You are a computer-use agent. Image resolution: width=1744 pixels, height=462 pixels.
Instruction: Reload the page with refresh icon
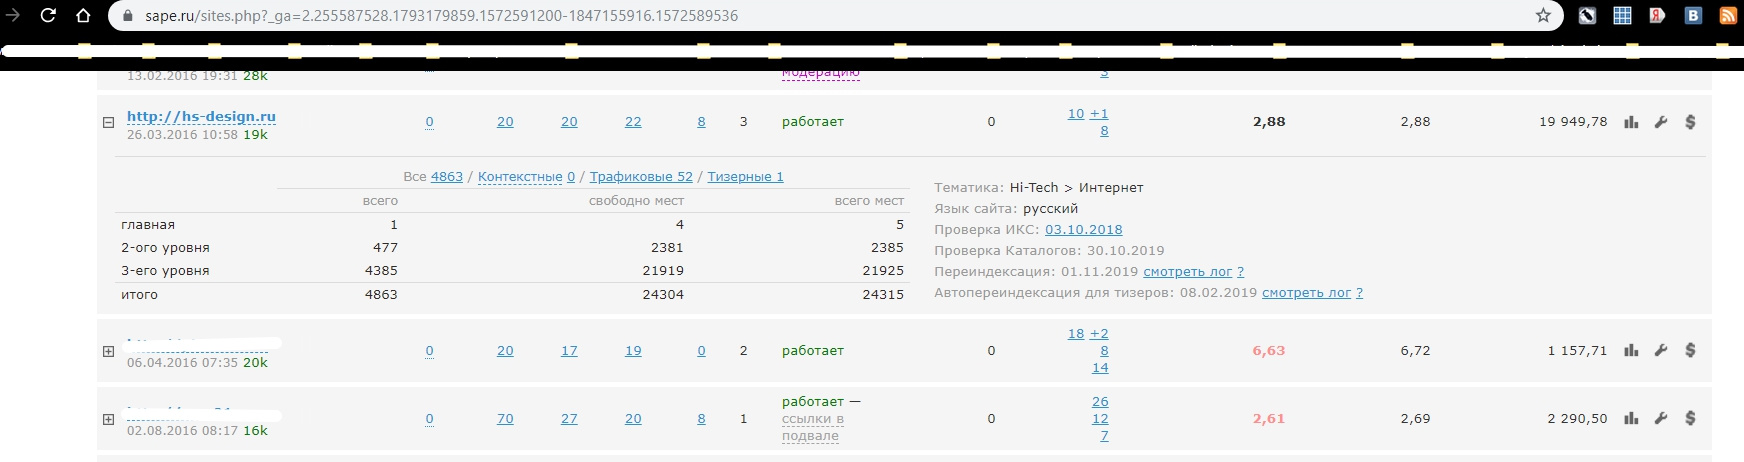coord(48,15)
